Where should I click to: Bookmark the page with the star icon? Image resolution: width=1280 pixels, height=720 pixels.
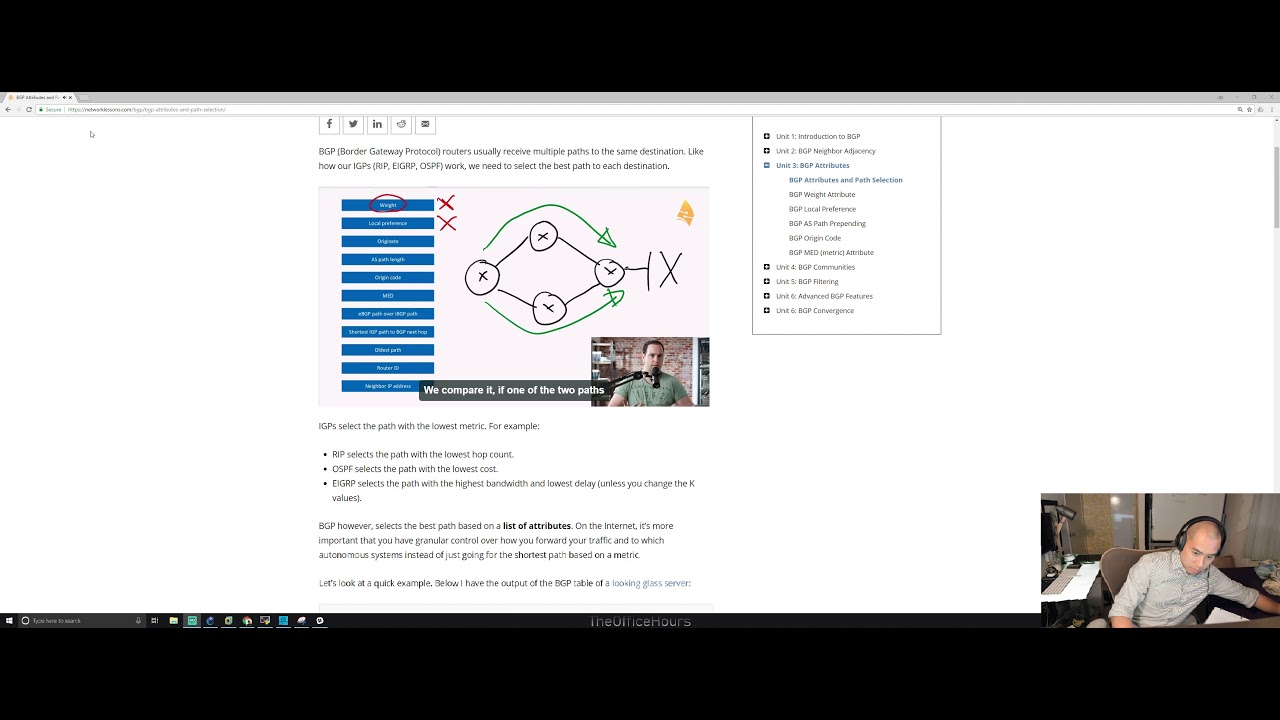click(x=1249, y=109)
